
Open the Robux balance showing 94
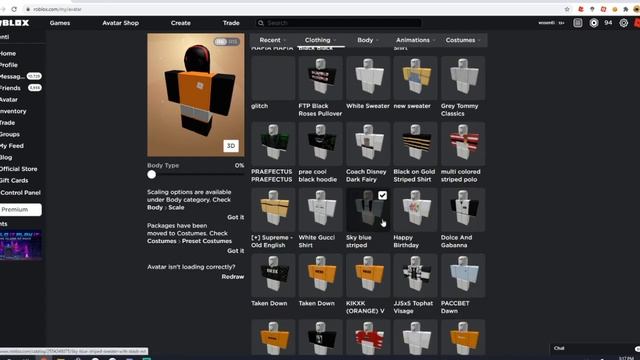(608, 23)
